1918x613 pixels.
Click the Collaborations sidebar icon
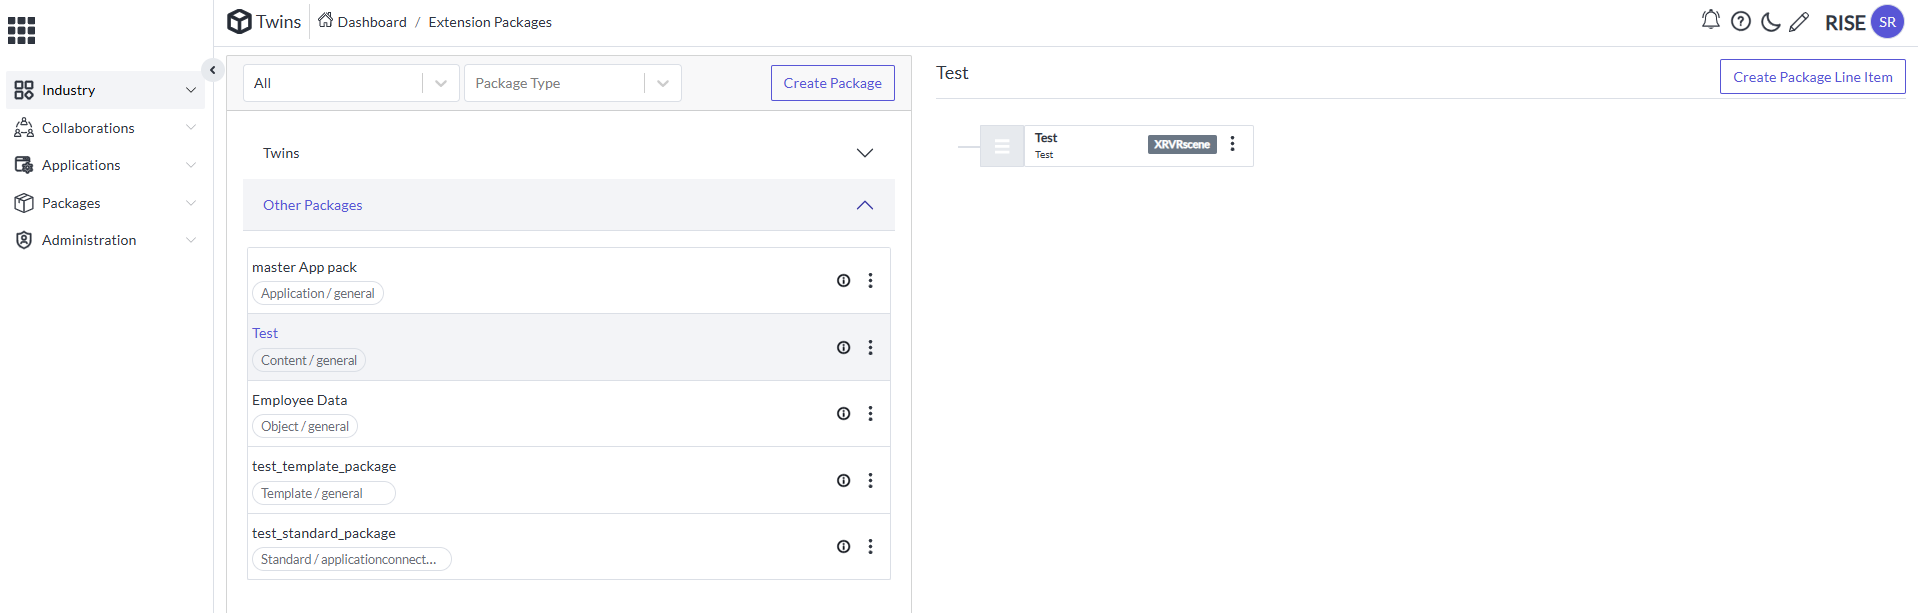click(24, 128)
